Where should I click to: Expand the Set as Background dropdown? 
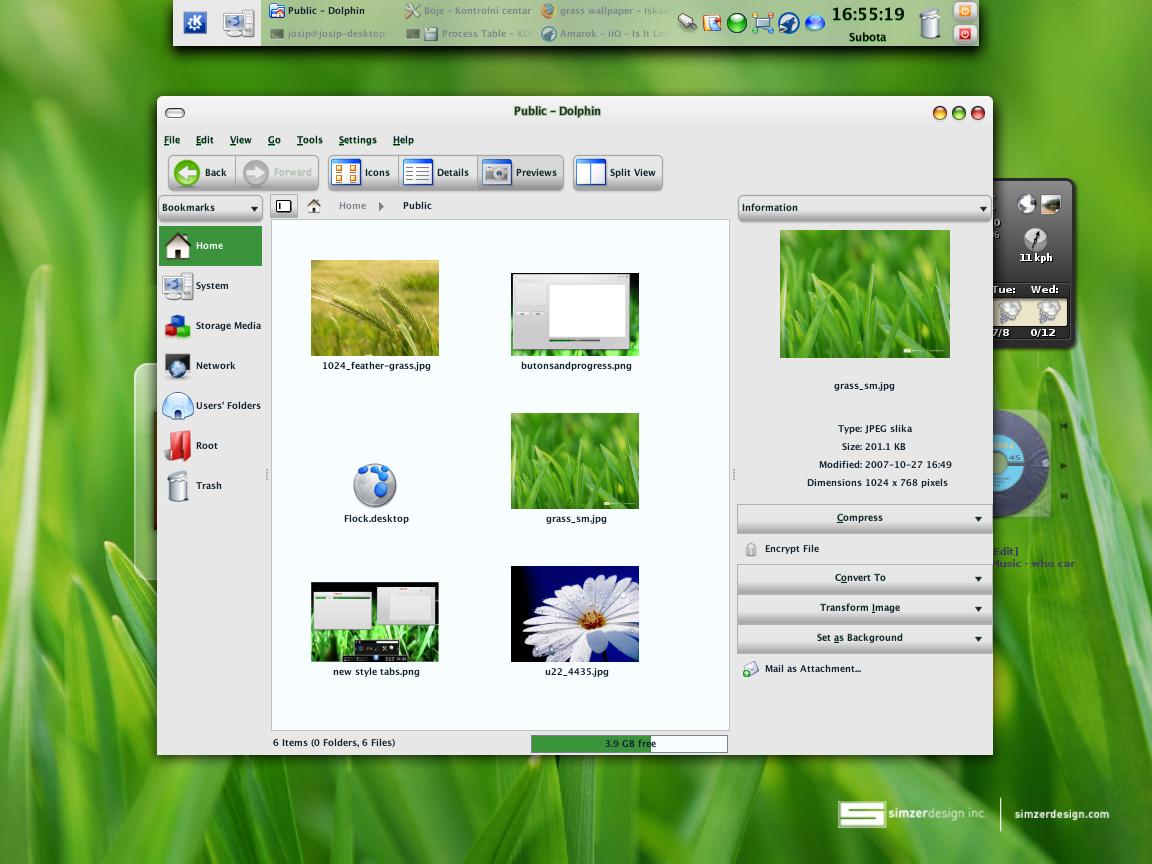tap(864, 638)
